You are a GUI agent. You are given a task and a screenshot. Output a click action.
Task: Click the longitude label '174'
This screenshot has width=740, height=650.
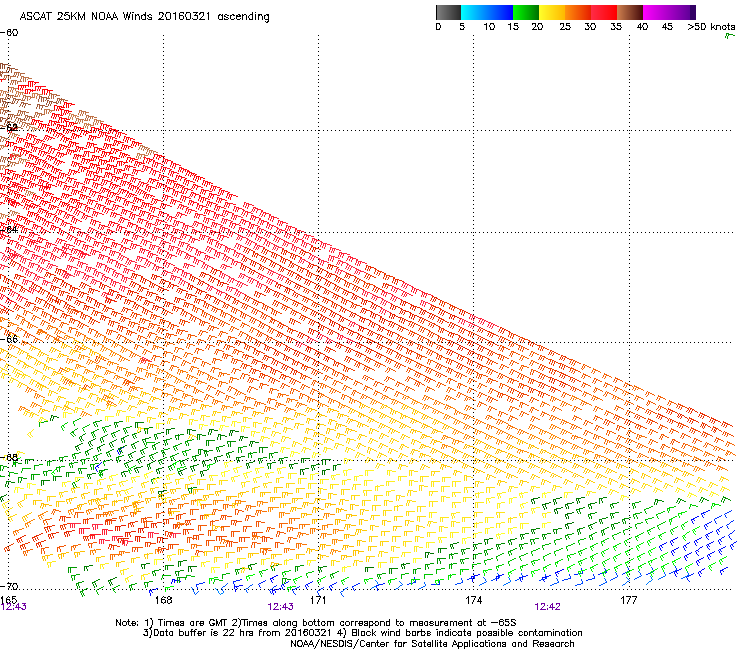pos(473,600)
